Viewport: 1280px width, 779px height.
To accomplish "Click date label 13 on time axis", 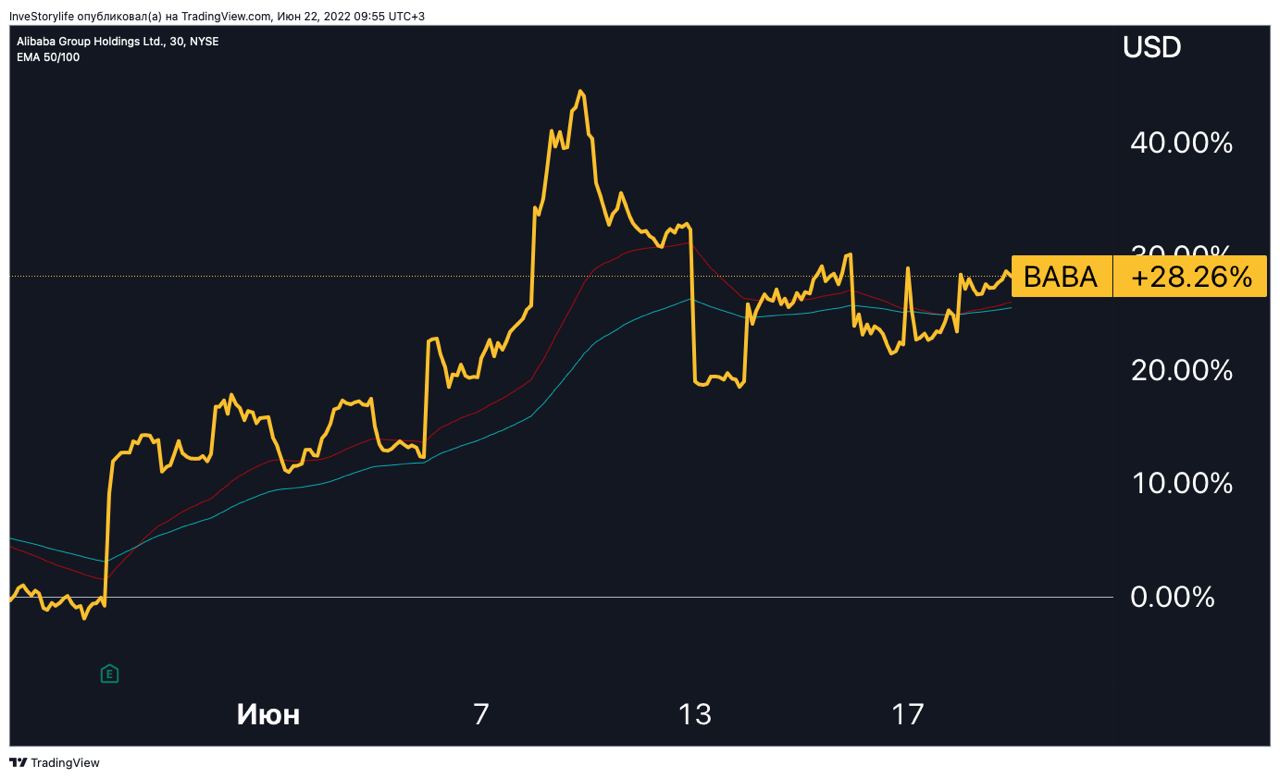I will tap(694, 714).
